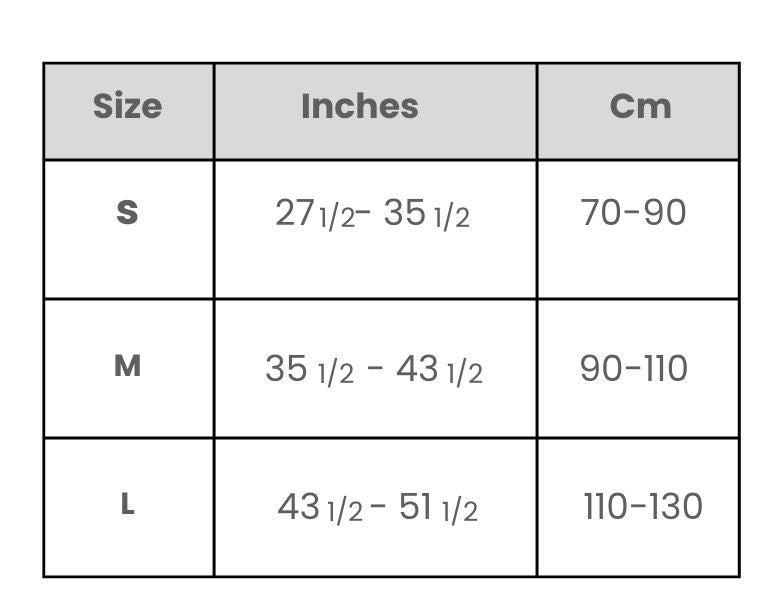This screenshot has height=616, width=782.
Task: Click the 43 1/2 - 51 1/2 inches cell
Action: [376, 507]
